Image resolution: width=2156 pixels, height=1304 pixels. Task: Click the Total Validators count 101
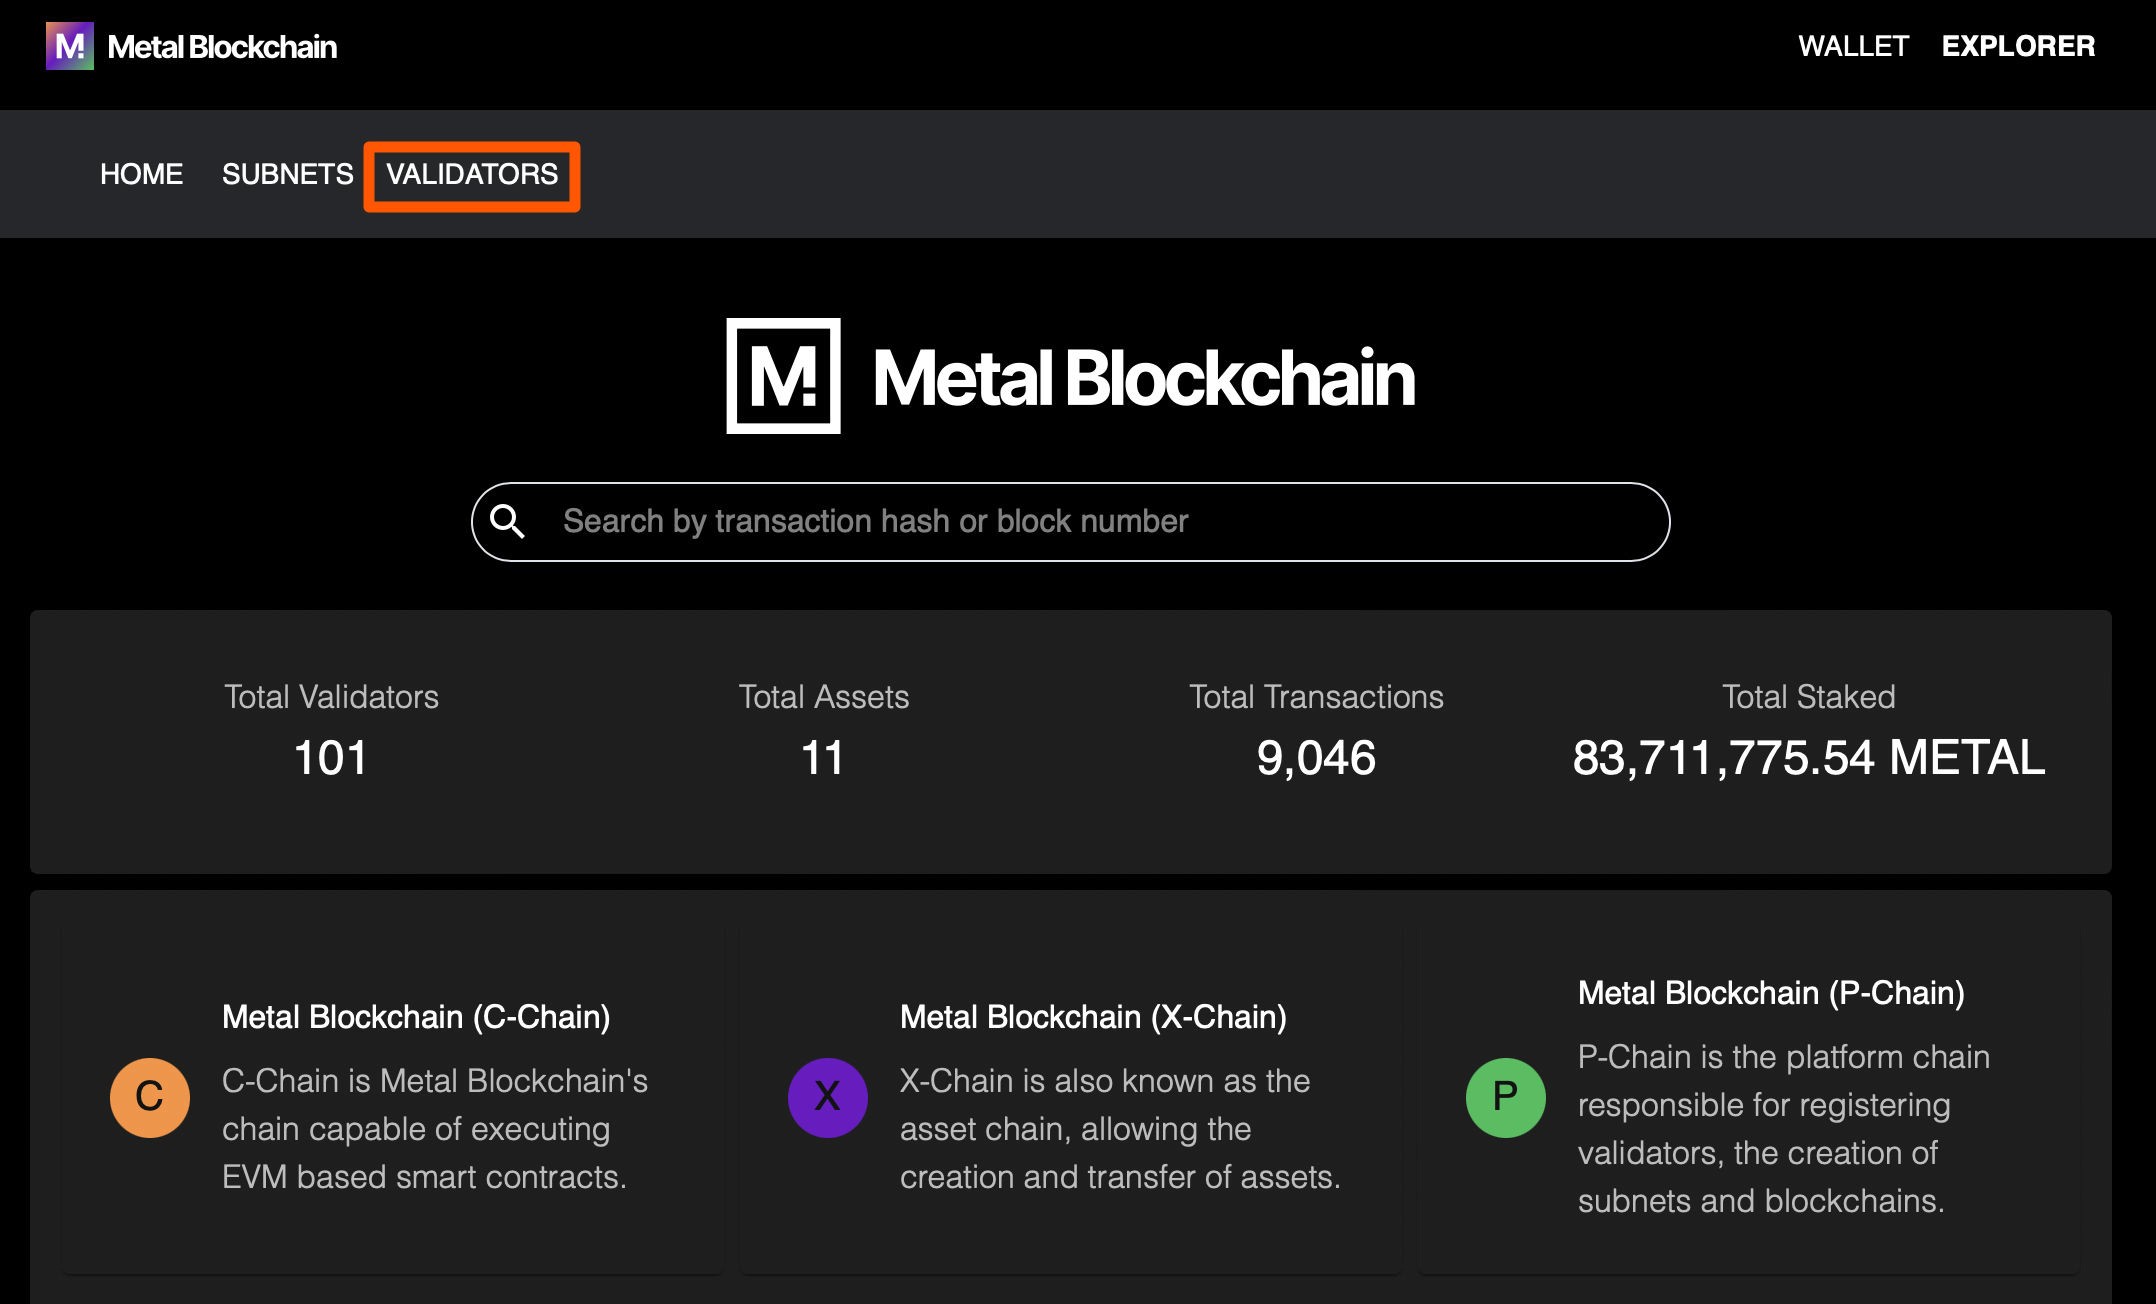pos(331,758)
